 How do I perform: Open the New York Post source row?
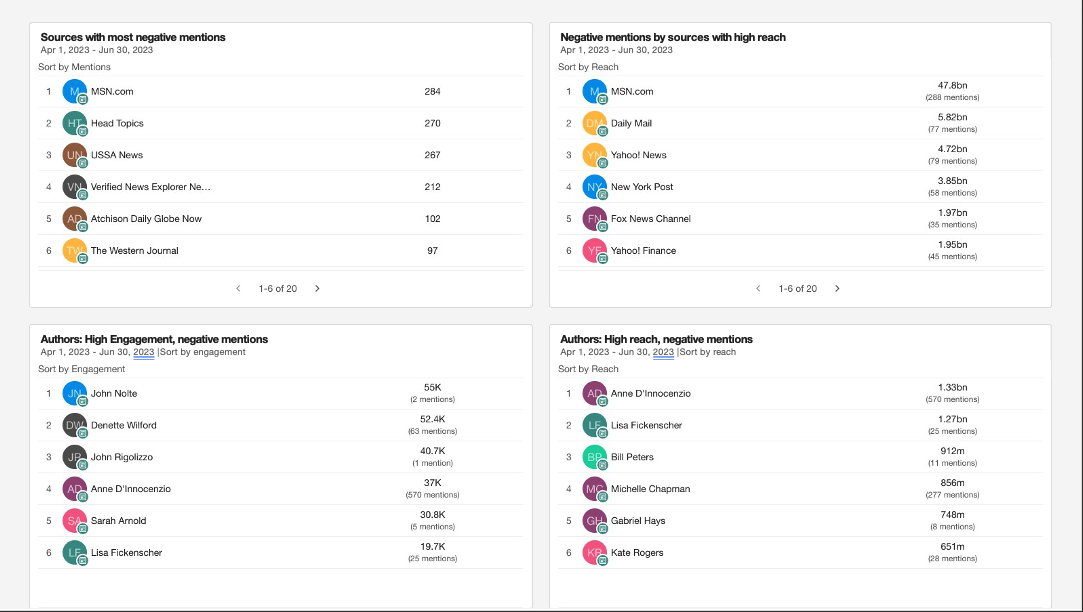point(641,187)
